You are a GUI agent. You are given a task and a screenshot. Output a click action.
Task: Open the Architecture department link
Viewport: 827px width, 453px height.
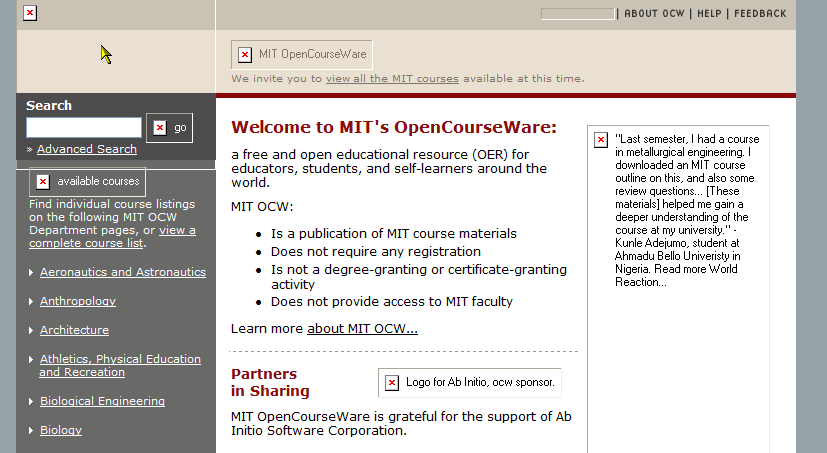pyautogui.click(x=74, y=330)
